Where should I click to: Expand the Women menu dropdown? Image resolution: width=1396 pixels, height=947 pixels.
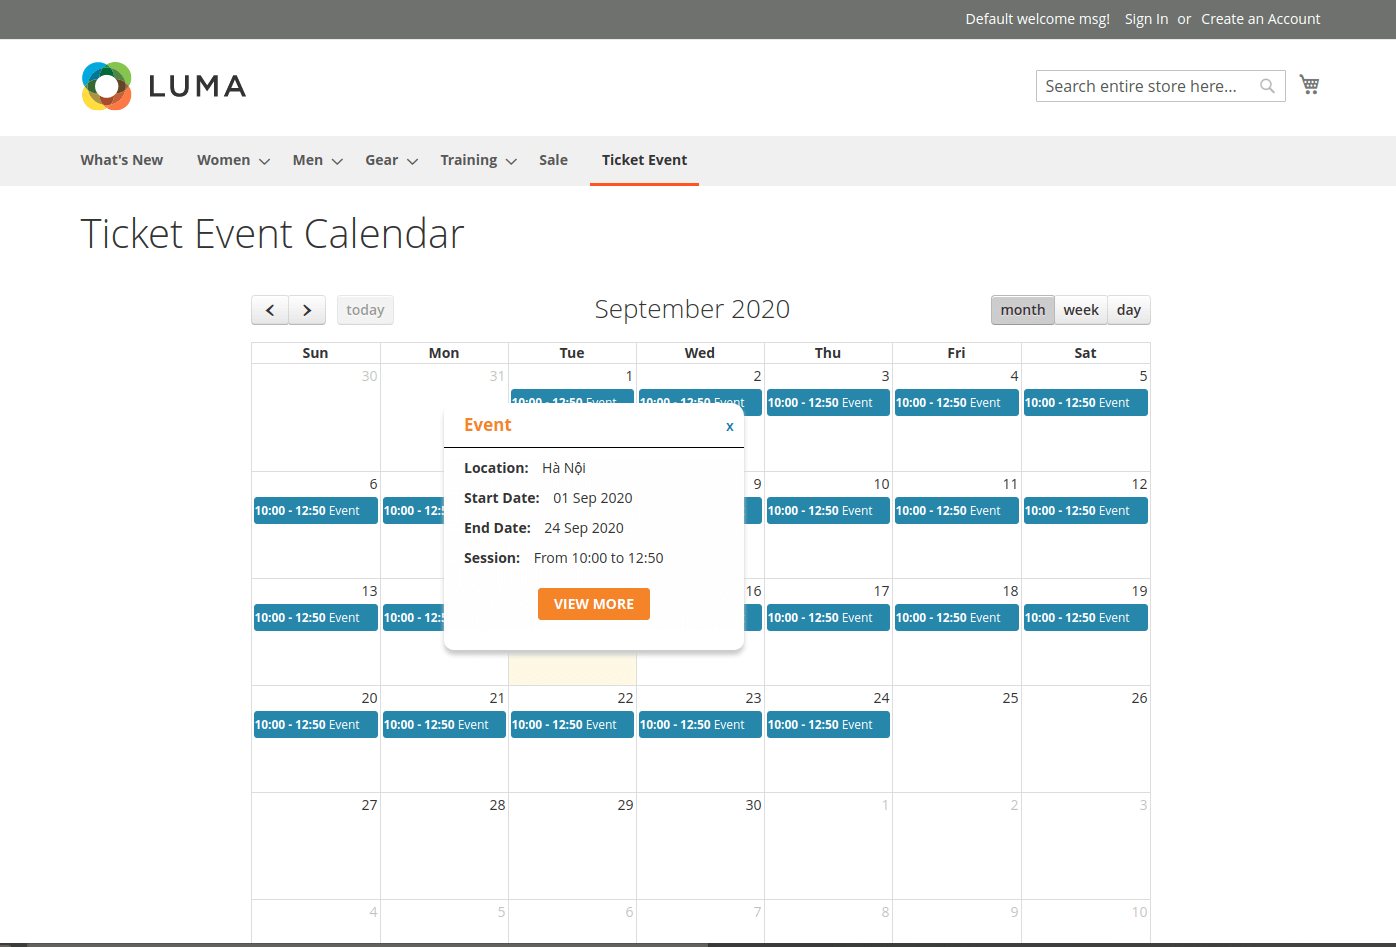pos(264,161)
